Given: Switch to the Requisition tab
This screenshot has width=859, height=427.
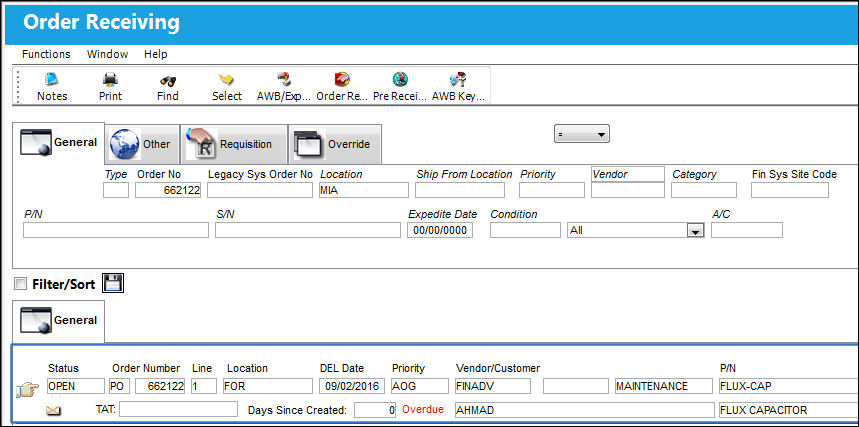Looking at the screenshot, I should tap(234, 144).
